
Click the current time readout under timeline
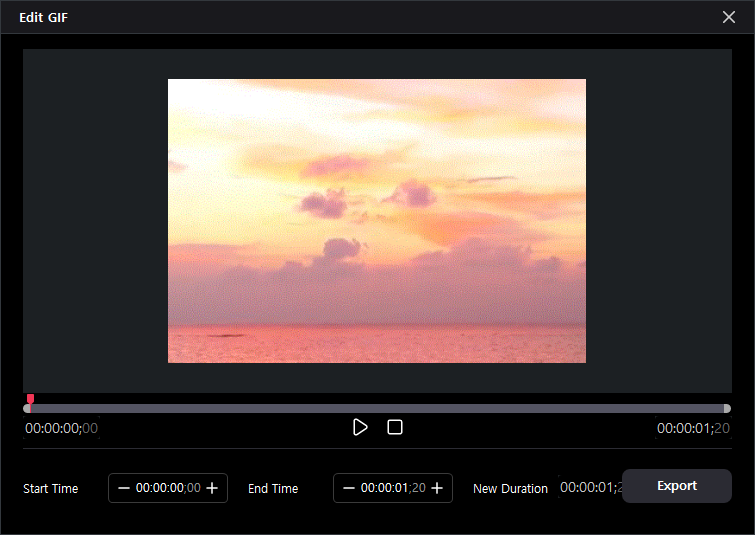pyautogui.click(x=61, y=428)
